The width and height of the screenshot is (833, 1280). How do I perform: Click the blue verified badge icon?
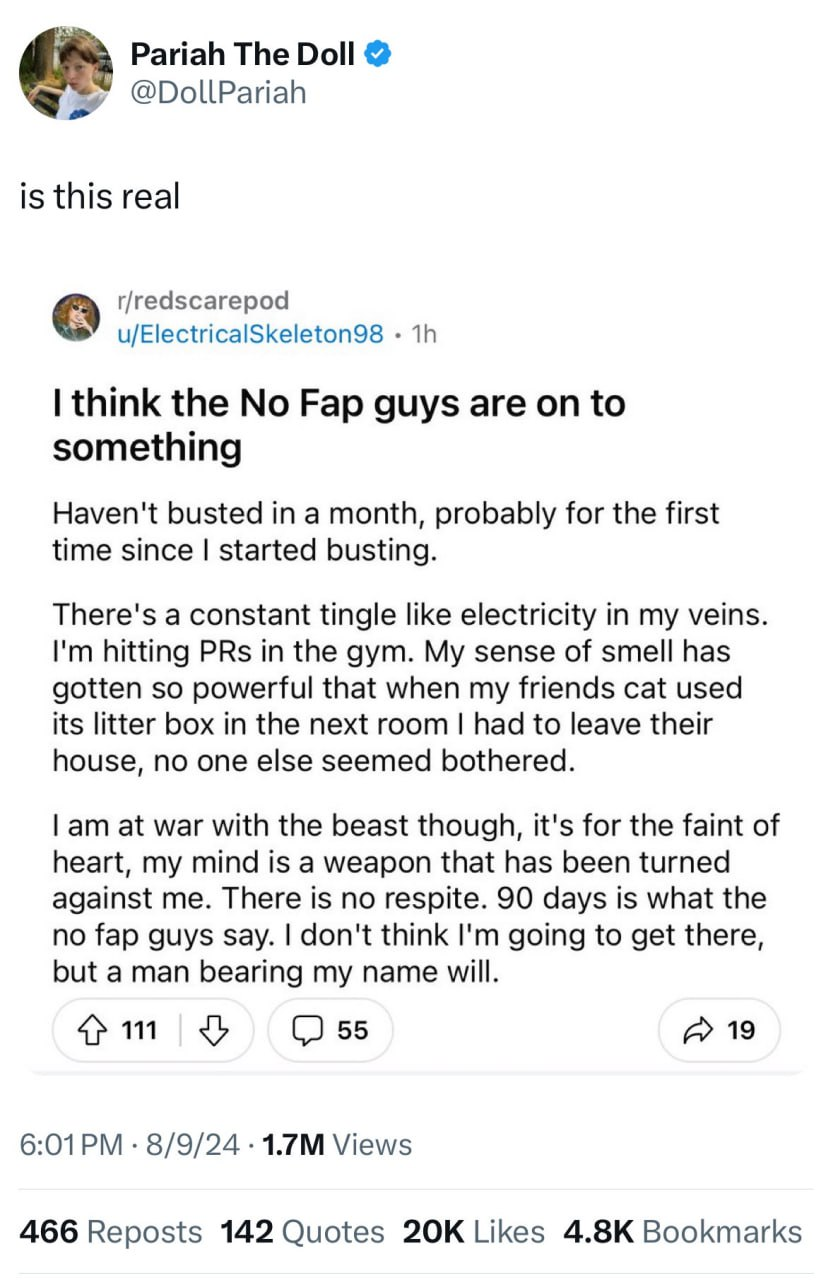[378, 55]
